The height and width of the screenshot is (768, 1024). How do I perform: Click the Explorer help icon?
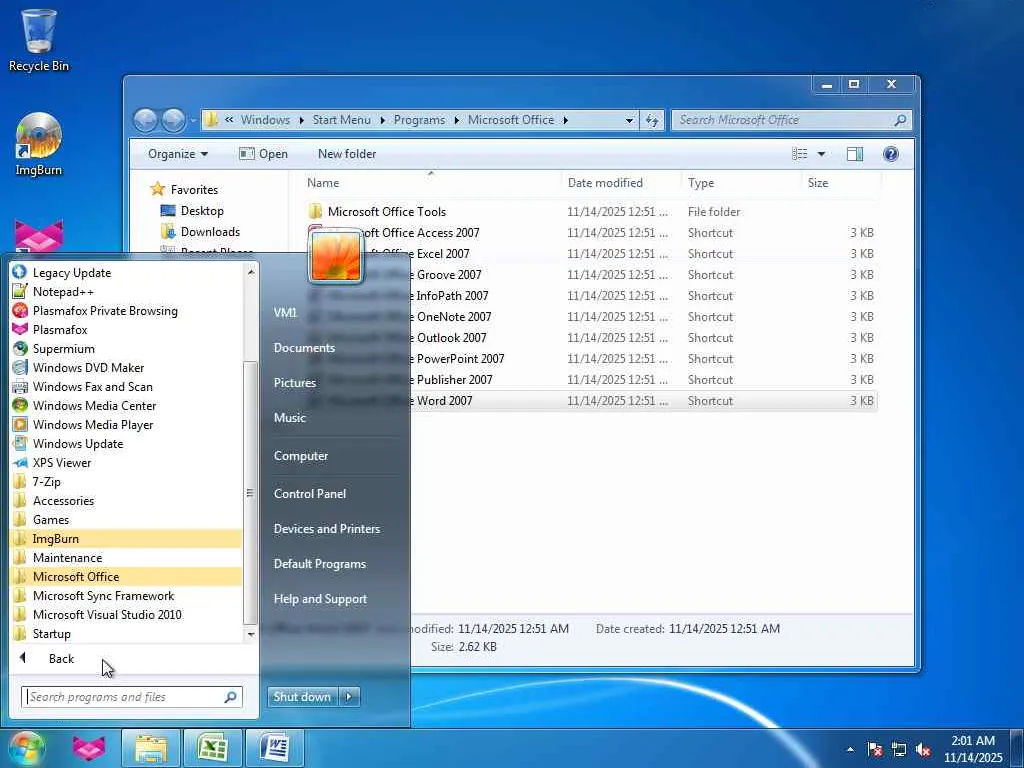(891, 154)
